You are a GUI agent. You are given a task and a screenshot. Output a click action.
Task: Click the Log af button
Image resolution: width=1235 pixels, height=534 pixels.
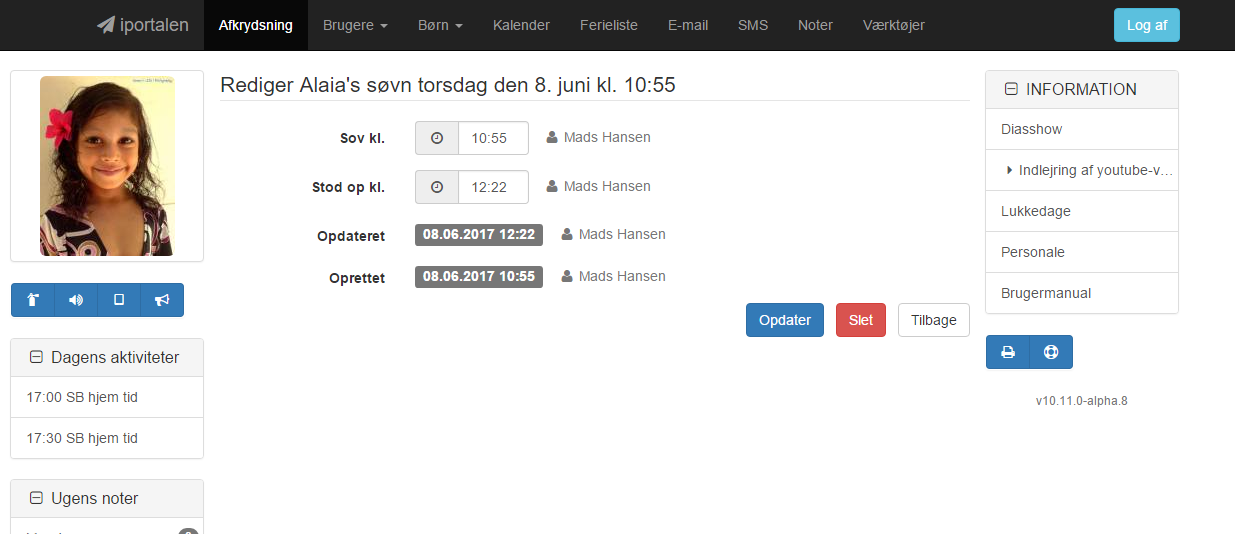click(1147, 25)
